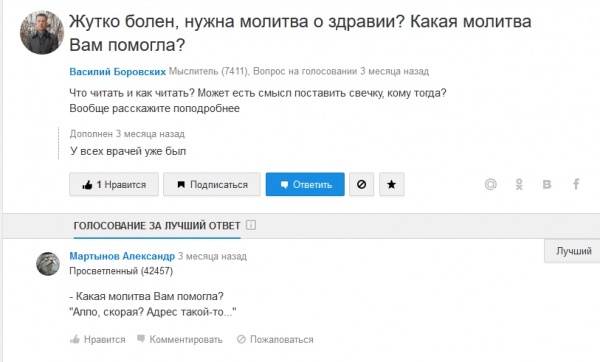Share via the VKontakte icon

click(x=547, y=184)
